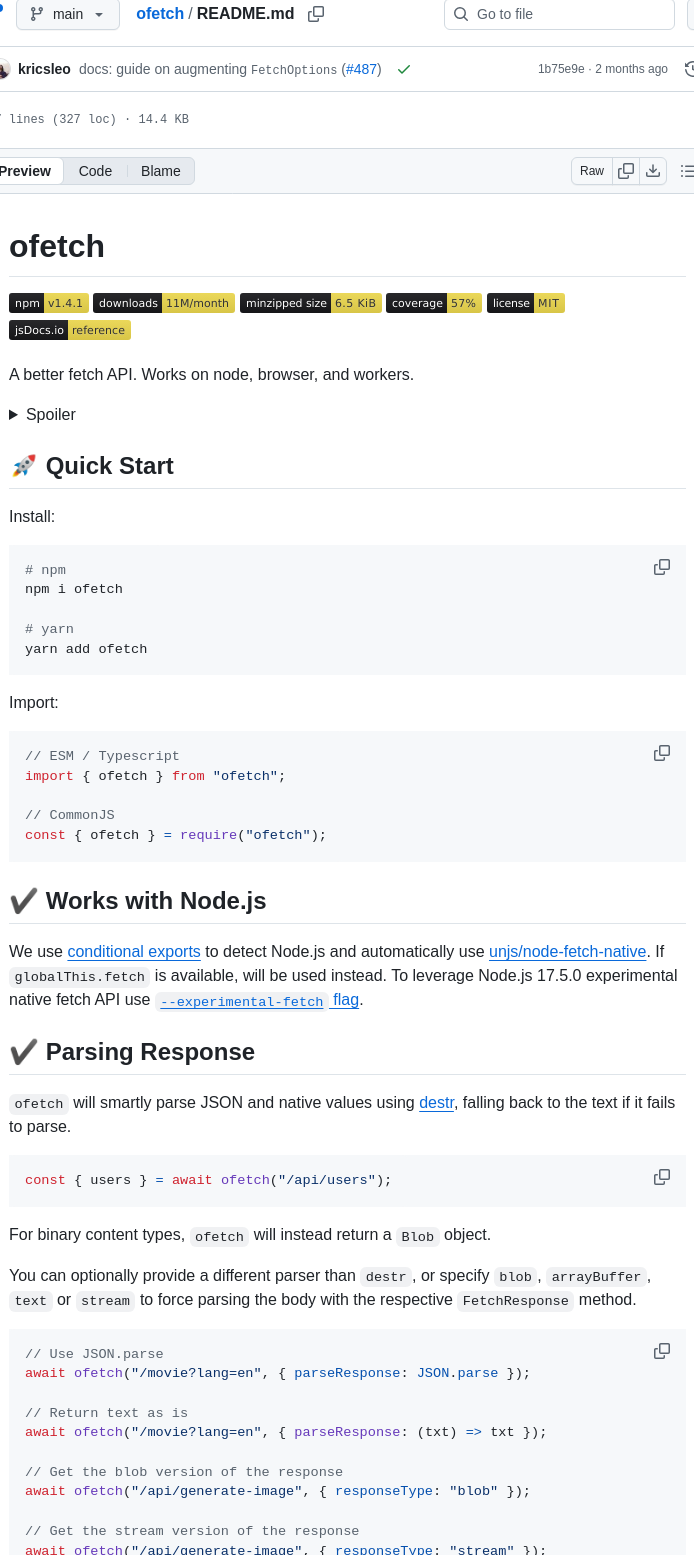Open the destr library link
The width and height of the screenshot is (694, 1555).
(436, 1102)
